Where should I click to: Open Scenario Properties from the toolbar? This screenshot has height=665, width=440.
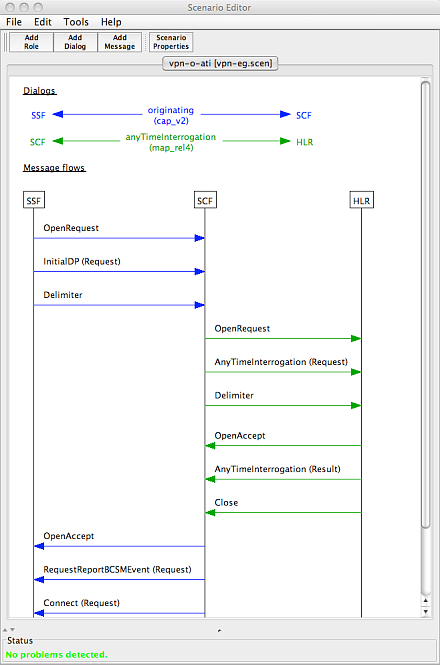coord(171,42)
